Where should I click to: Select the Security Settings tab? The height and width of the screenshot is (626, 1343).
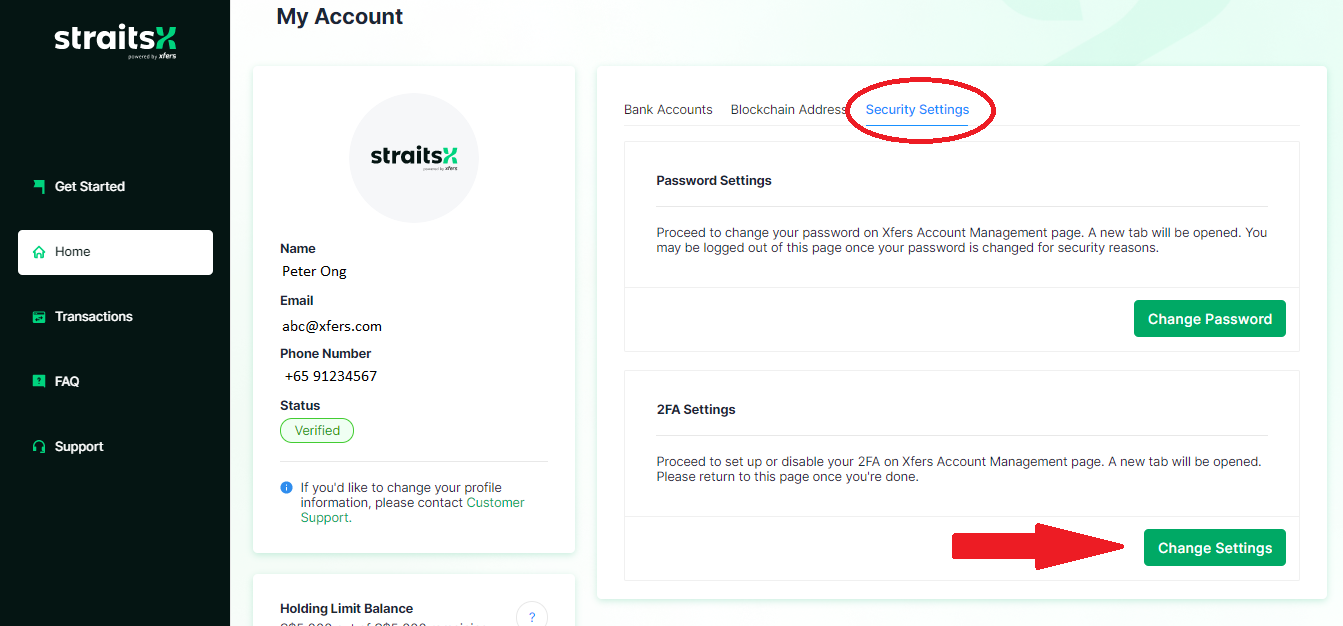(917, 110)
